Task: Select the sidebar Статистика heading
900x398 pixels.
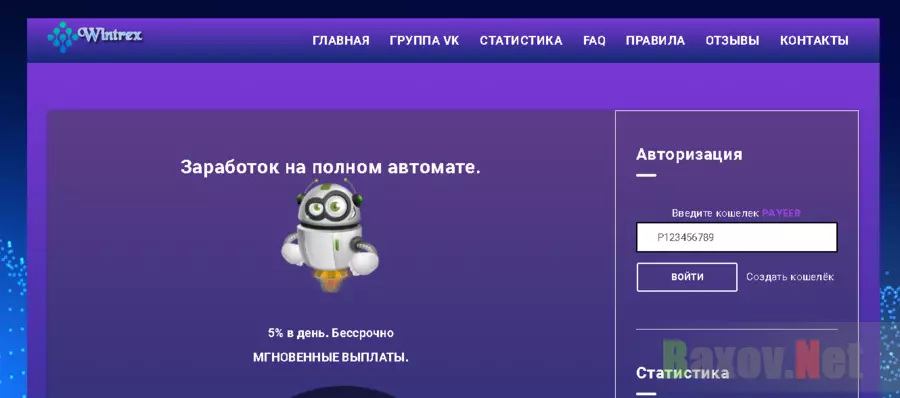Action: point(682,373)
